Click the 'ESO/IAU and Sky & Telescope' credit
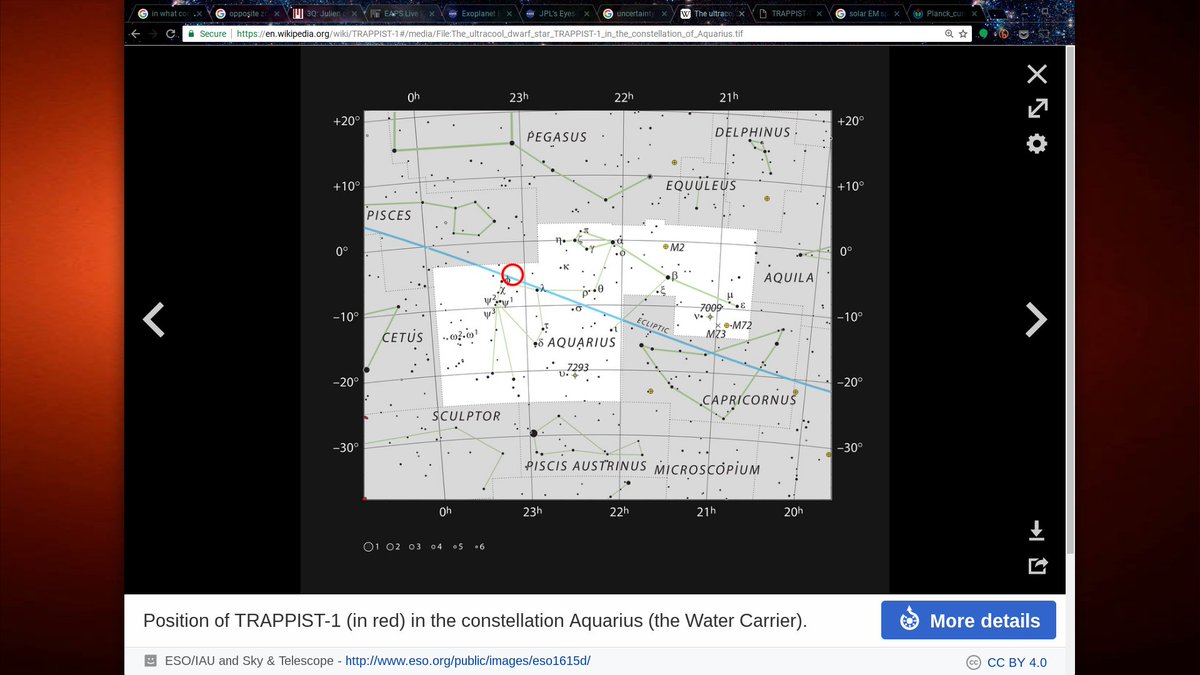This screenshot has height=675, width=1200. click(x=250, y=661)
